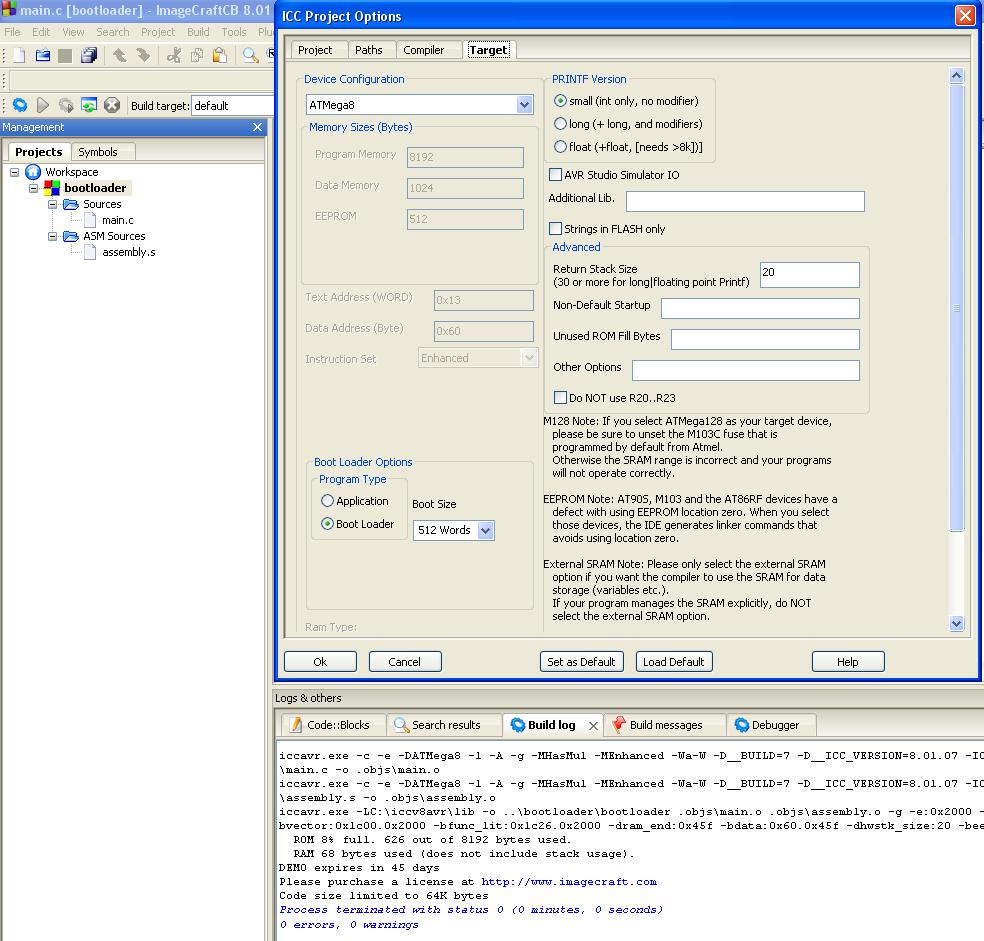Click the Set as Default button
The image size is (984, 941).
[x=581, y=662]
